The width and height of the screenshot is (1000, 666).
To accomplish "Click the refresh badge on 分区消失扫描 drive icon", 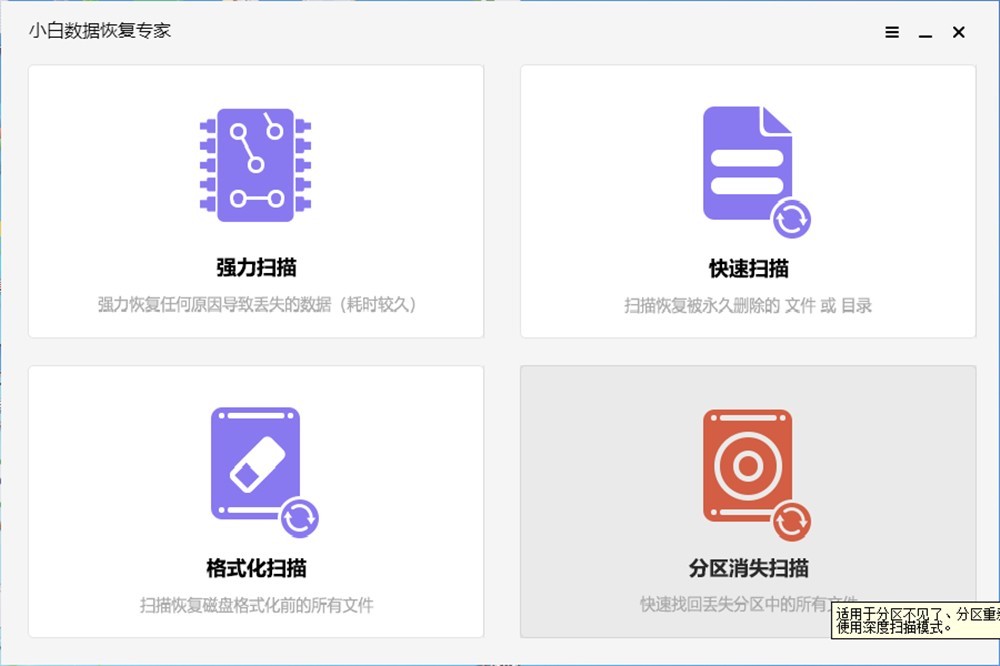I will tap(791, 521).
